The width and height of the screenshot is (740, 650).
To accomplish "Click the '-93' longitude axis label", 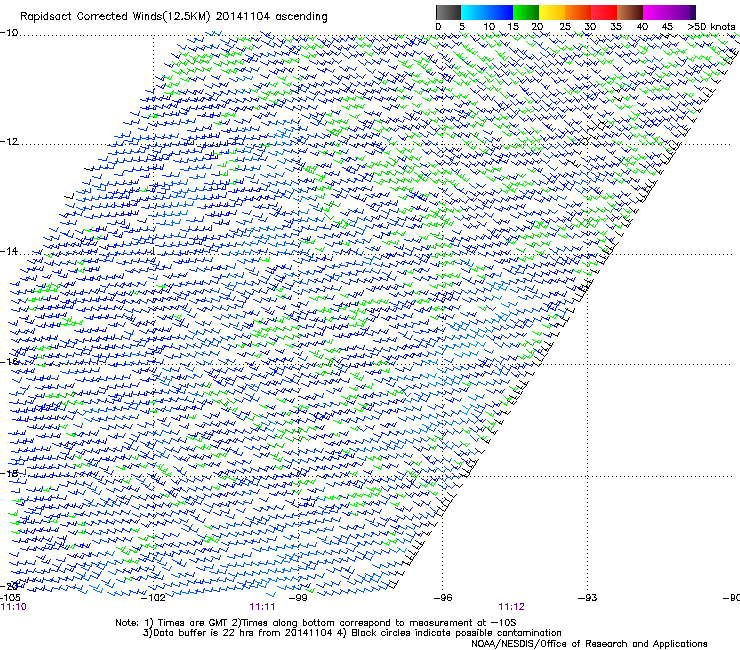I will 588,598.
